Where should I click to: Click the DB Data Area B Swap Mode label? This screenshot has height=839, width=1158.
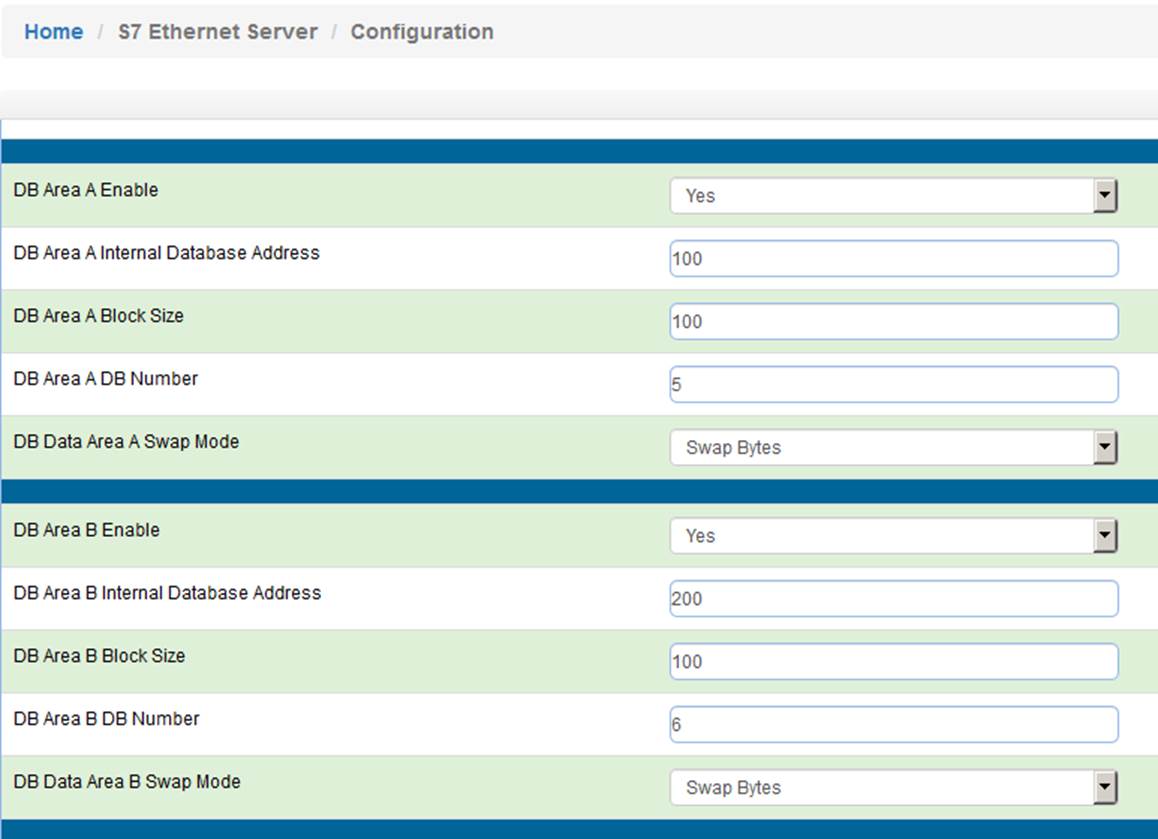127,781
